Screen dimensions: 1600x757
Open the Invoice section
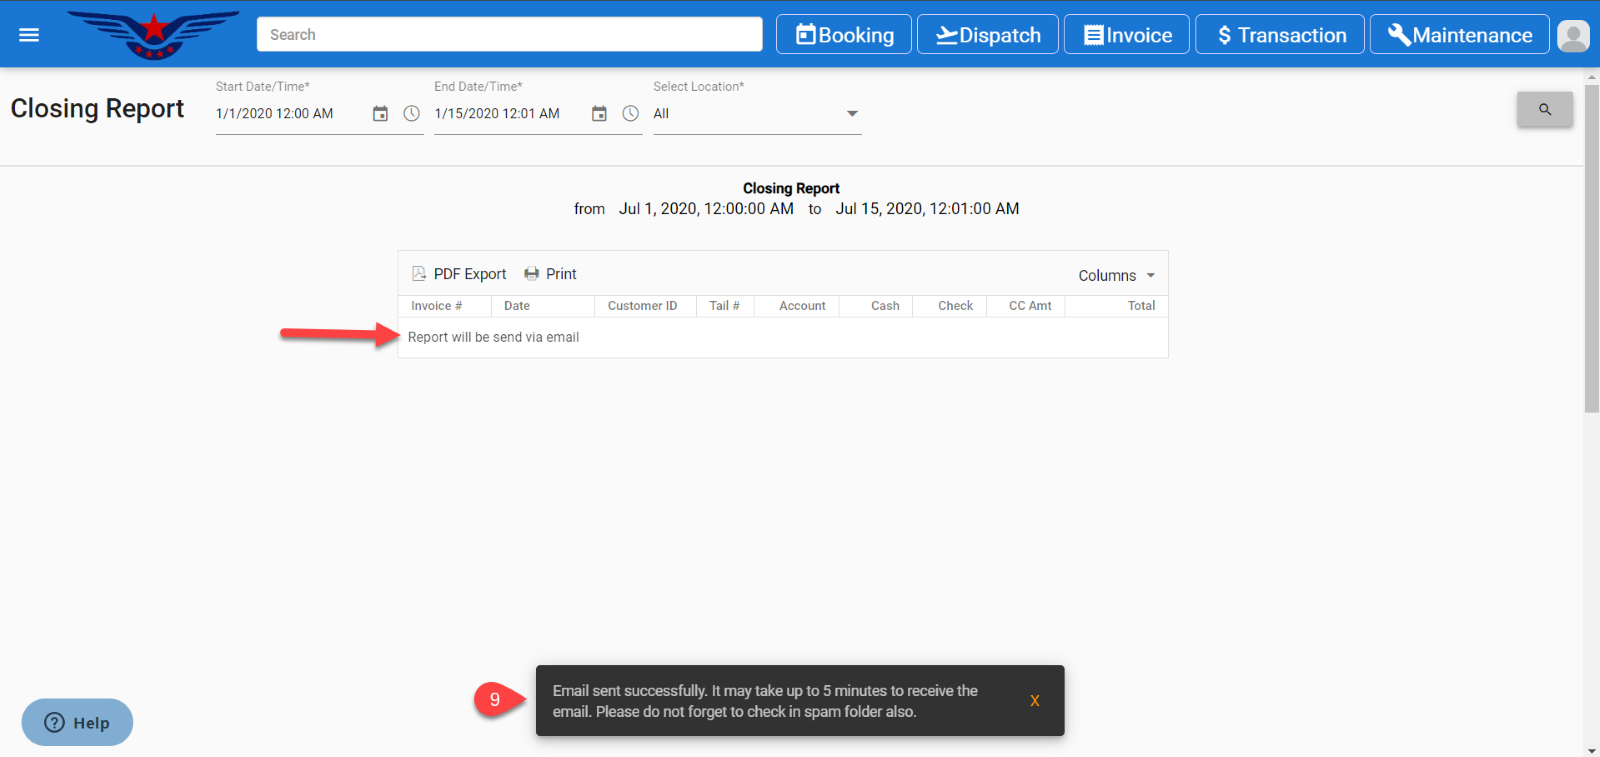pyautogui.click(x=1127, y=35)
